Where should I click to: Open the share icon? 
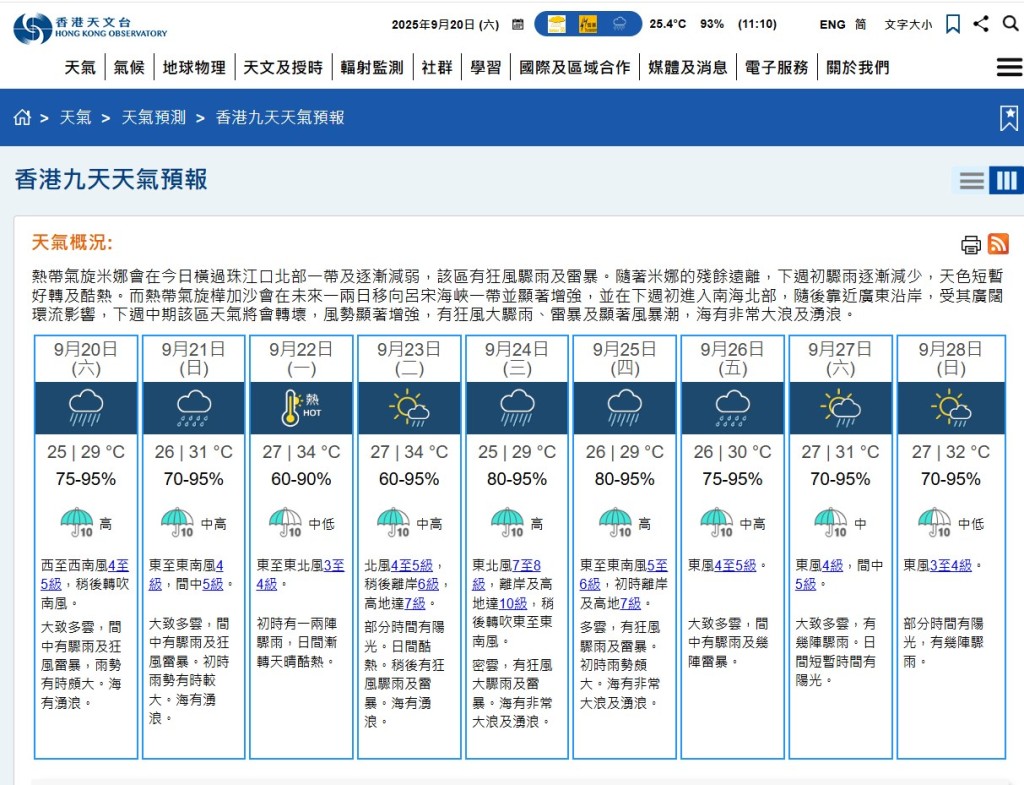pos(981,24)
